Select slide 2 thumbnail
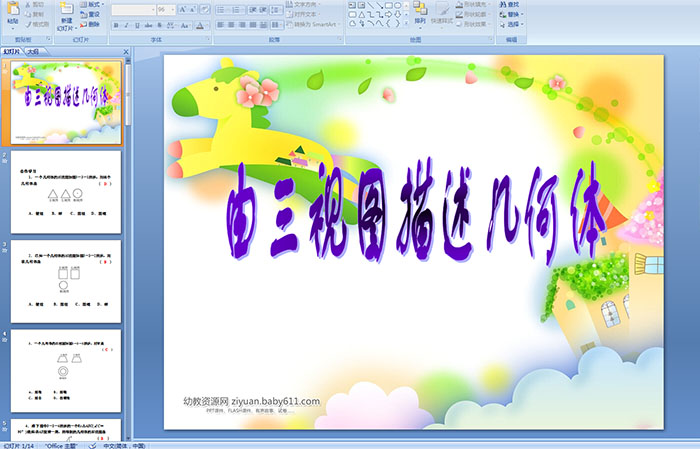This screenshot has height=449, width=700. [66, 192]
